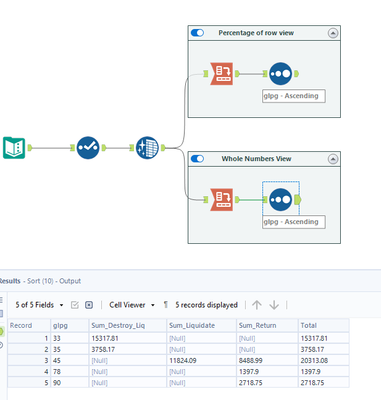This screenshot has width=381, height=400.
Task: Click output anchor of Percentage view Formula tool
Action: point(237,74)
